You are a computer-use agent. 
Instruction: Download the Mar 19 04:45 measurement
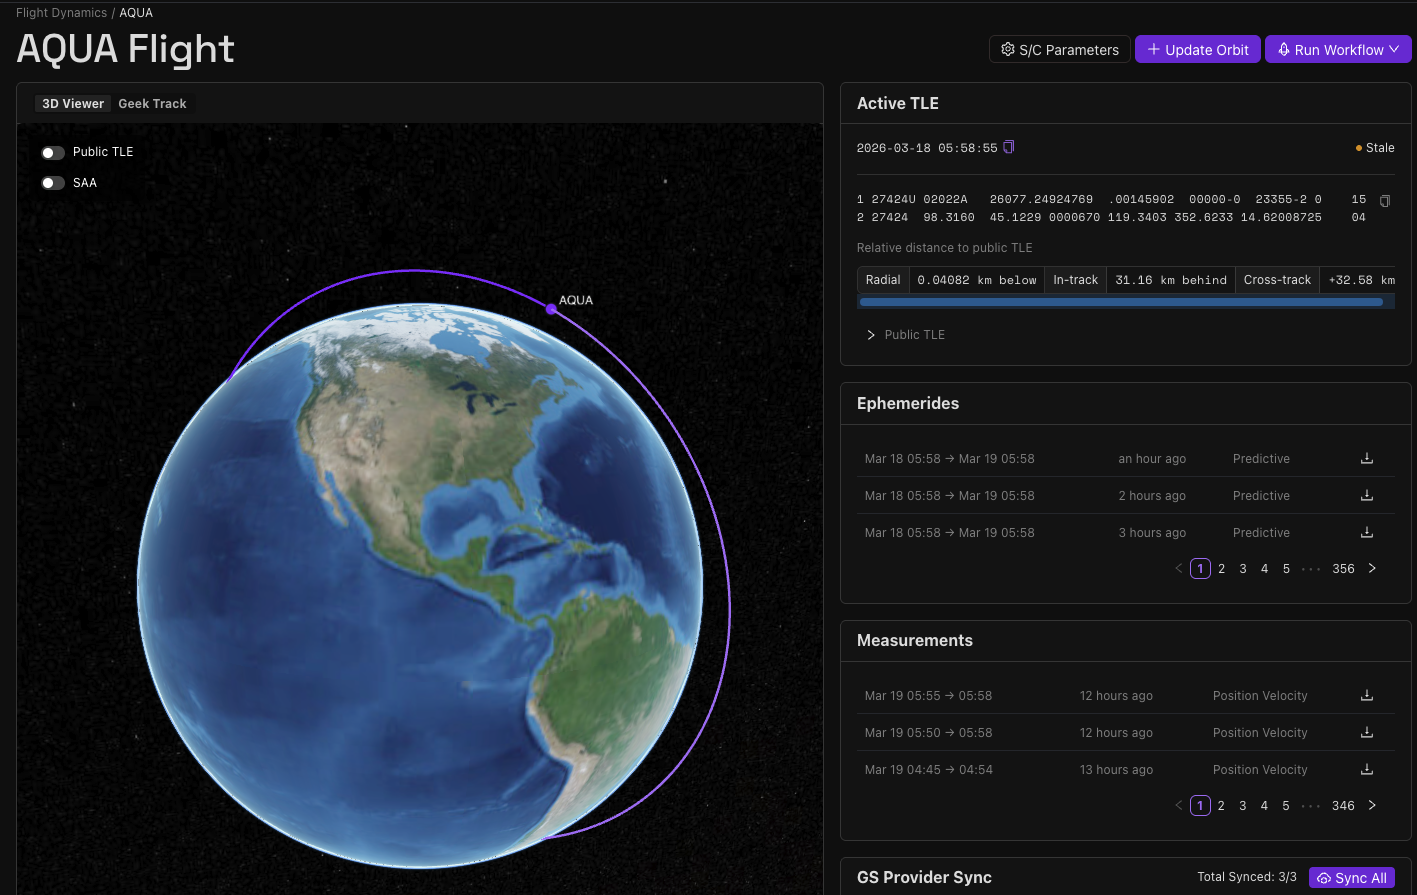tap(1367, 770)
